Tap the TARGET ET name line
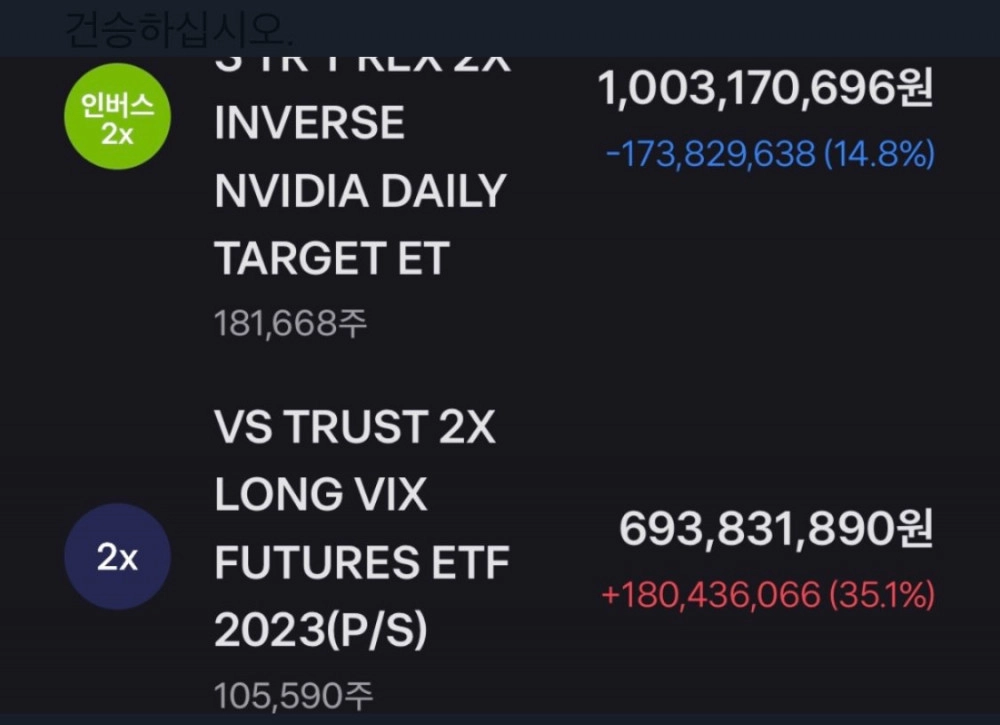1000x725 pixels. (332, 258)
